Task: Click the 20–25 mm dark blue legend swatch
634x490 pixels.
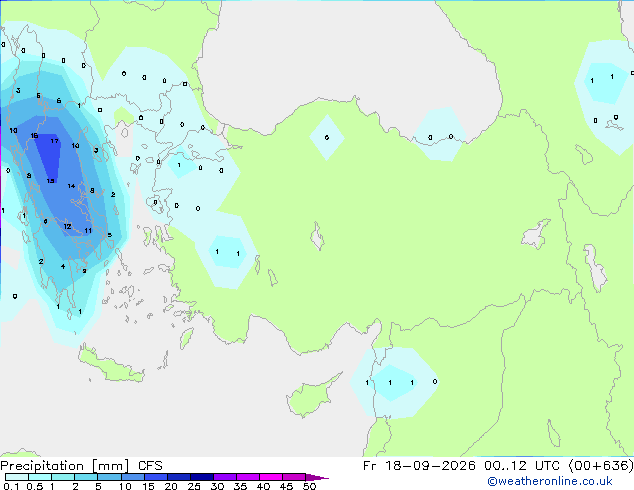Action: (178, 477)
